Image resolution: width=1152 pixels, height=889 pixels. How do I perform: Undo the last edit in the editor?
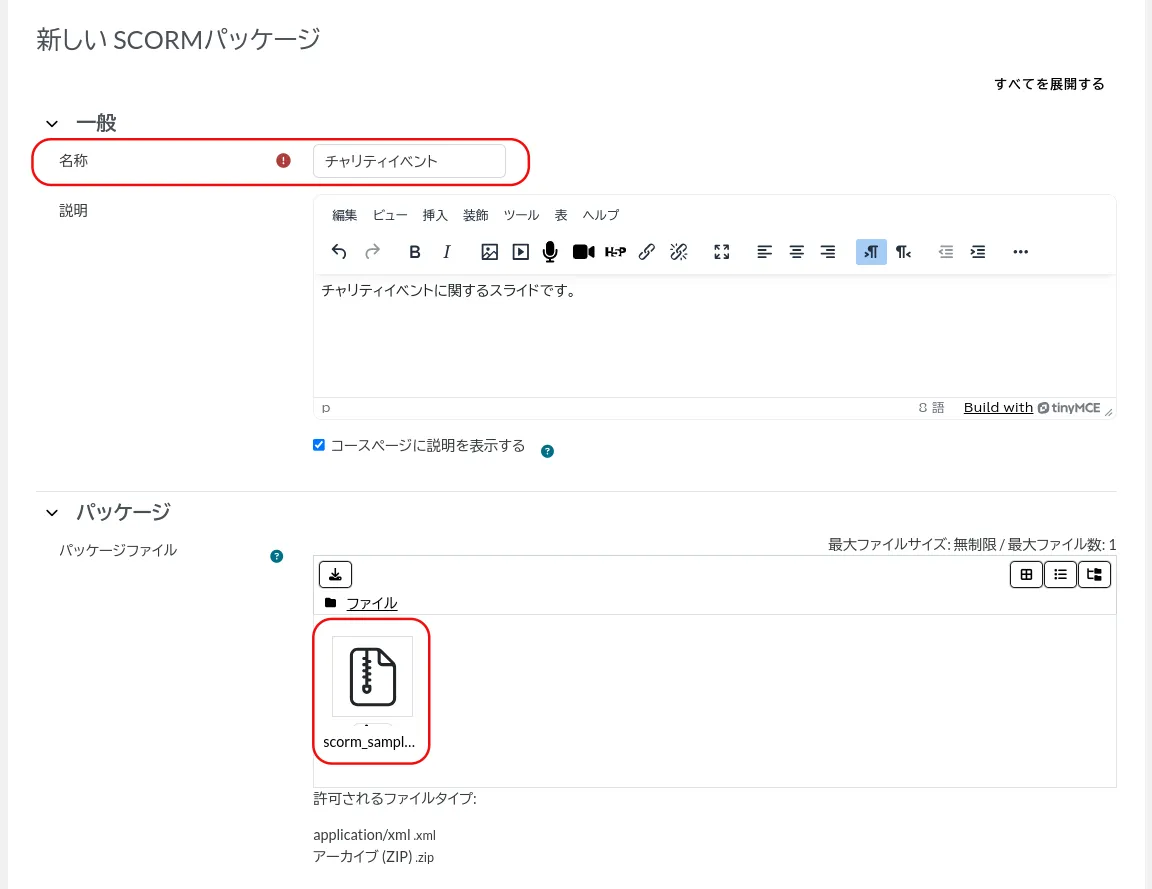339,252
